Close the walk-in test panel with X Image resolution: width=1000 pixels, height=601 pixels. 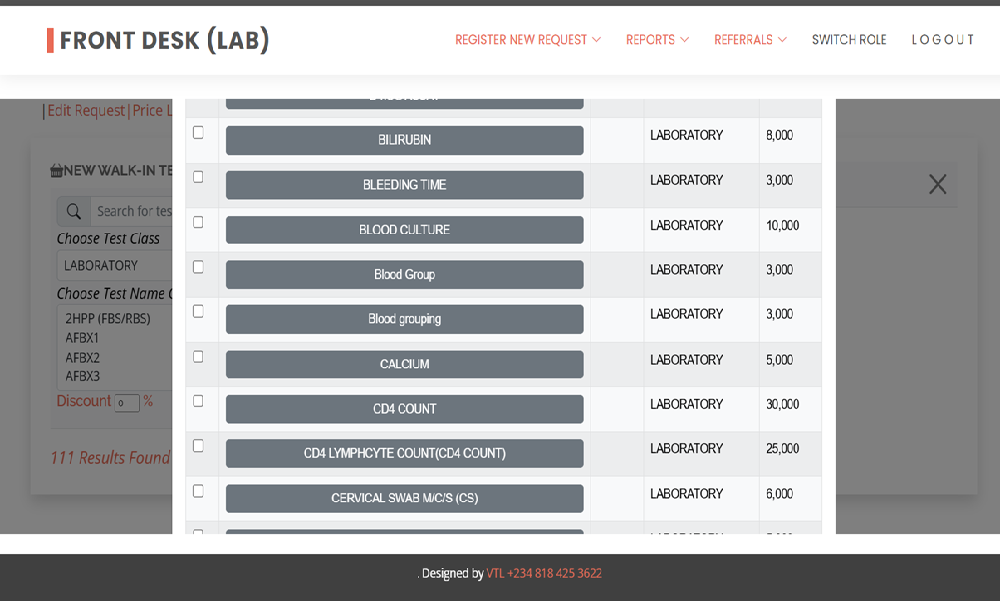(937, 184)
